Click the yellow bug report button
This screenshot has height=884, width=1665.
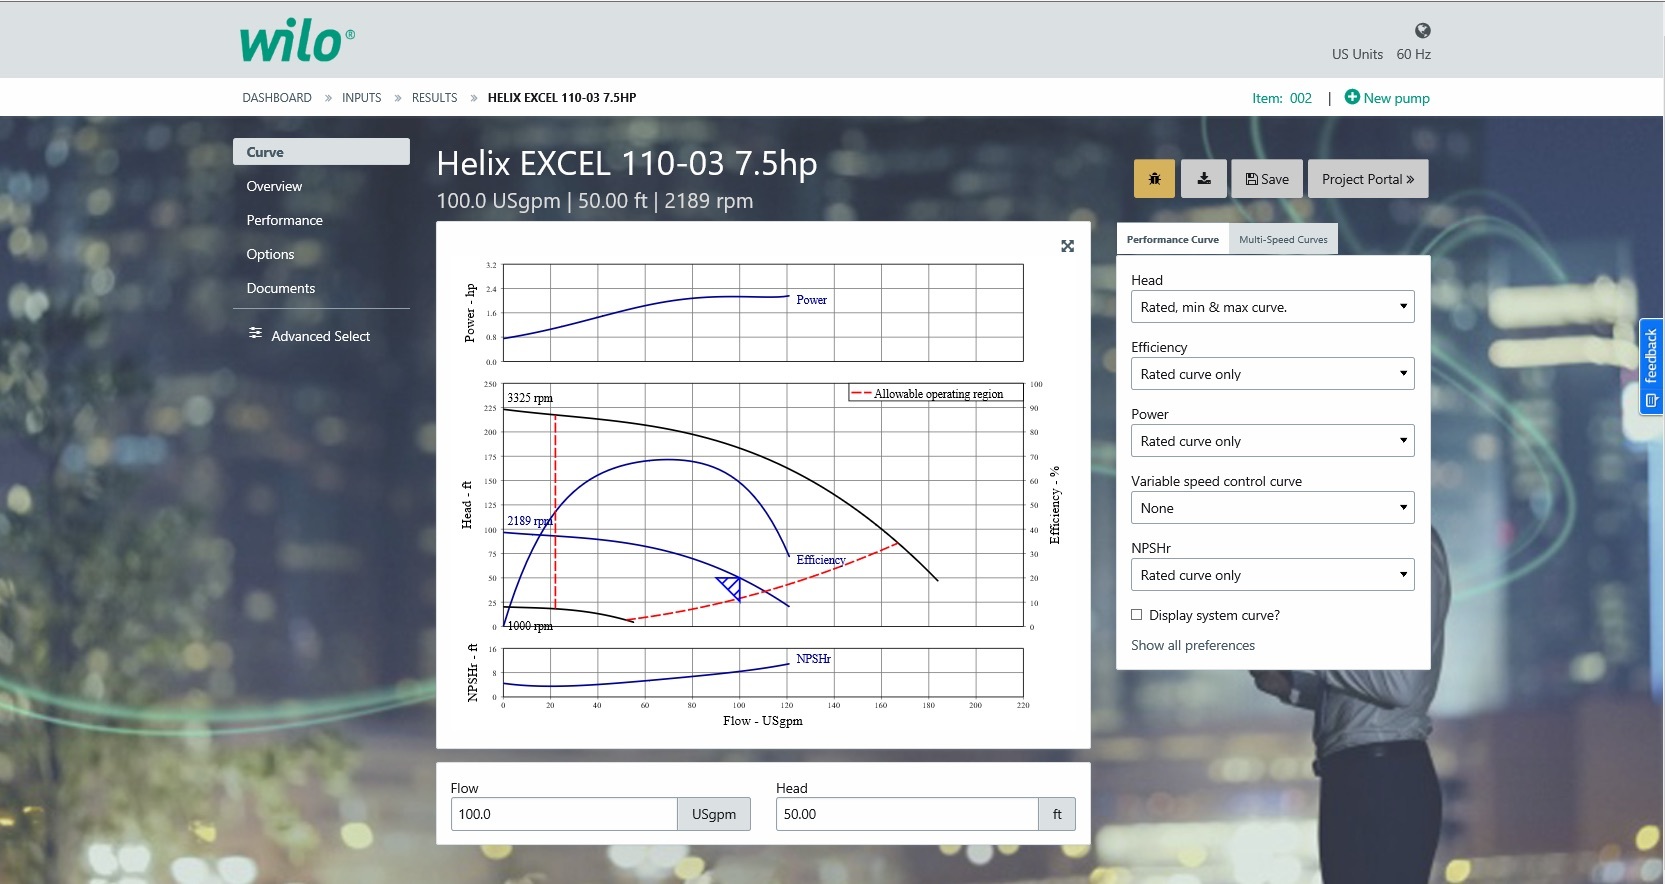point(1154,179)
